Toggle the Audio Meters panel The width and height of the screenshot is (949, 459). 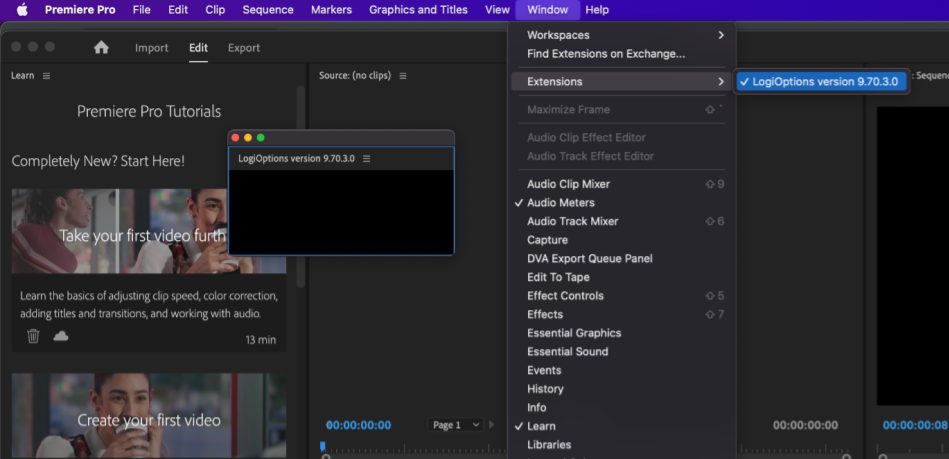622,203
